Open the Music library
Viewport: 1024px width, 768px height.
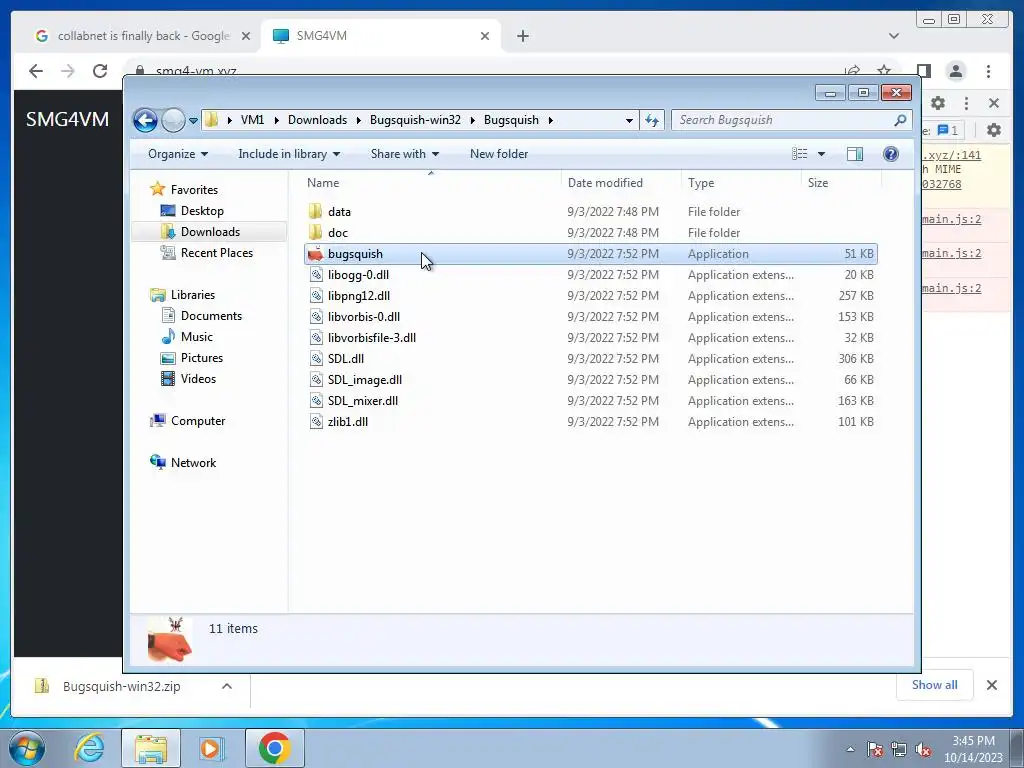(197, 336)
